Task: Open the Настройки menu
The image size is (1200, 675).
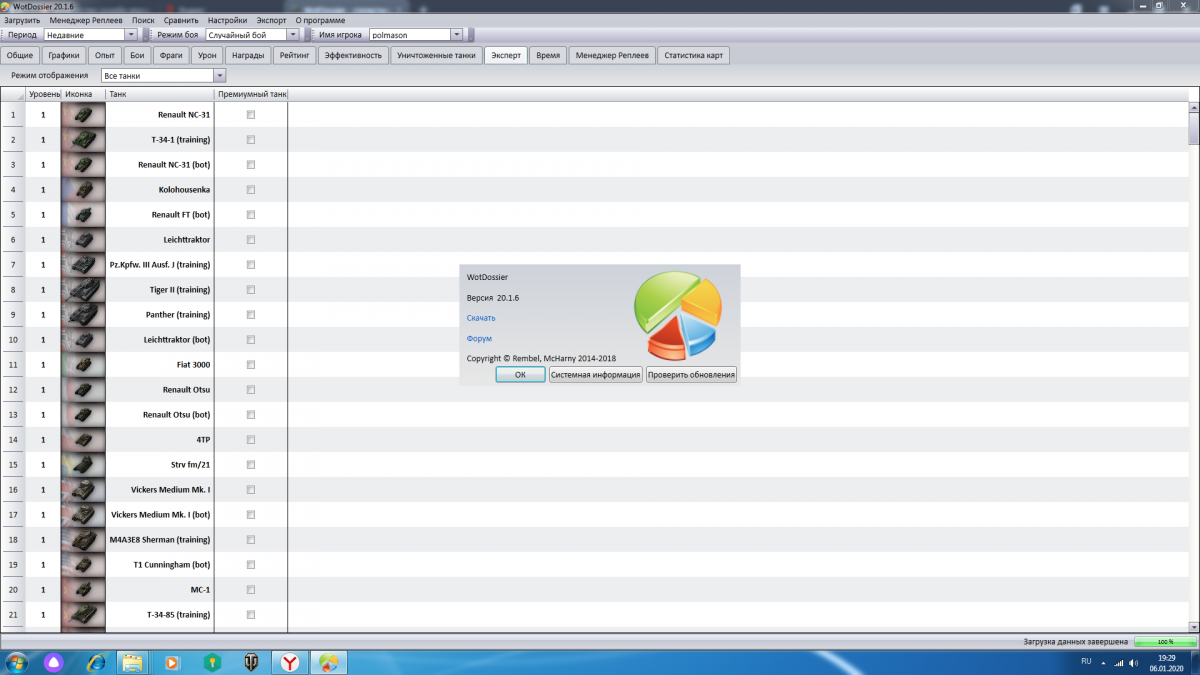Action: click(x=227, y=20)
